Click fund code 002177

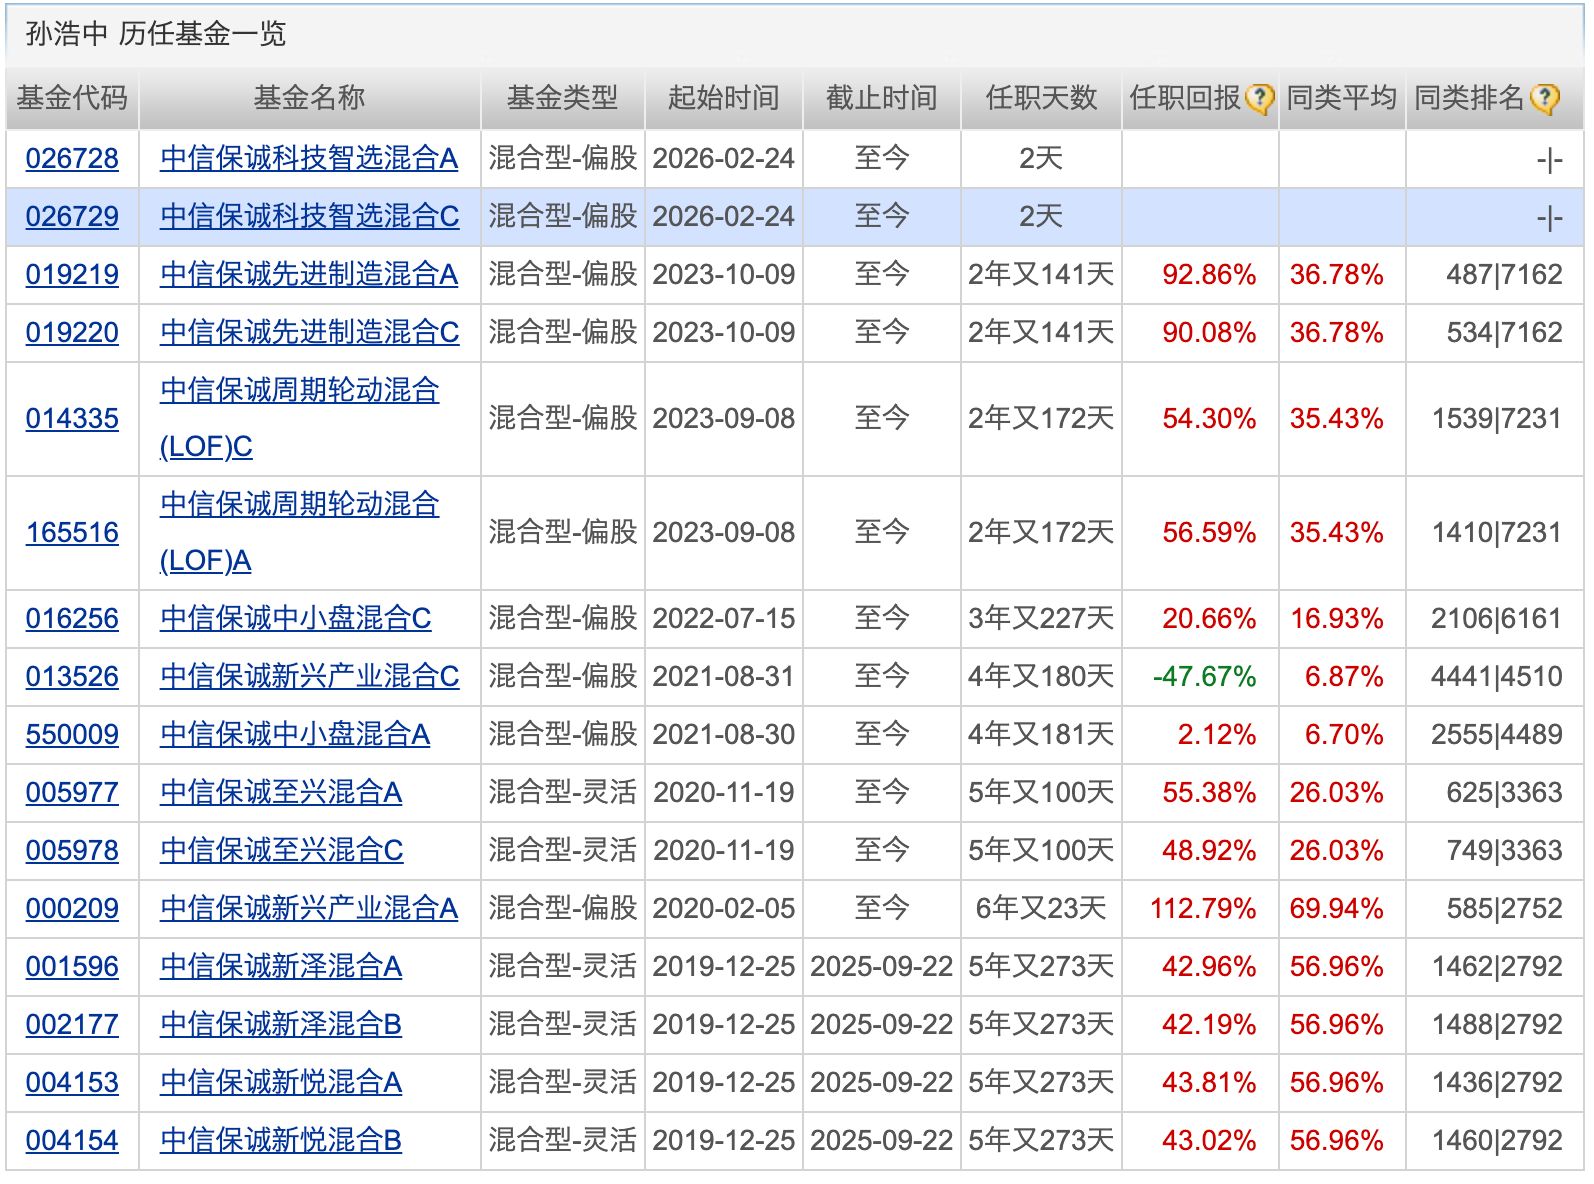click(72, 1025)
